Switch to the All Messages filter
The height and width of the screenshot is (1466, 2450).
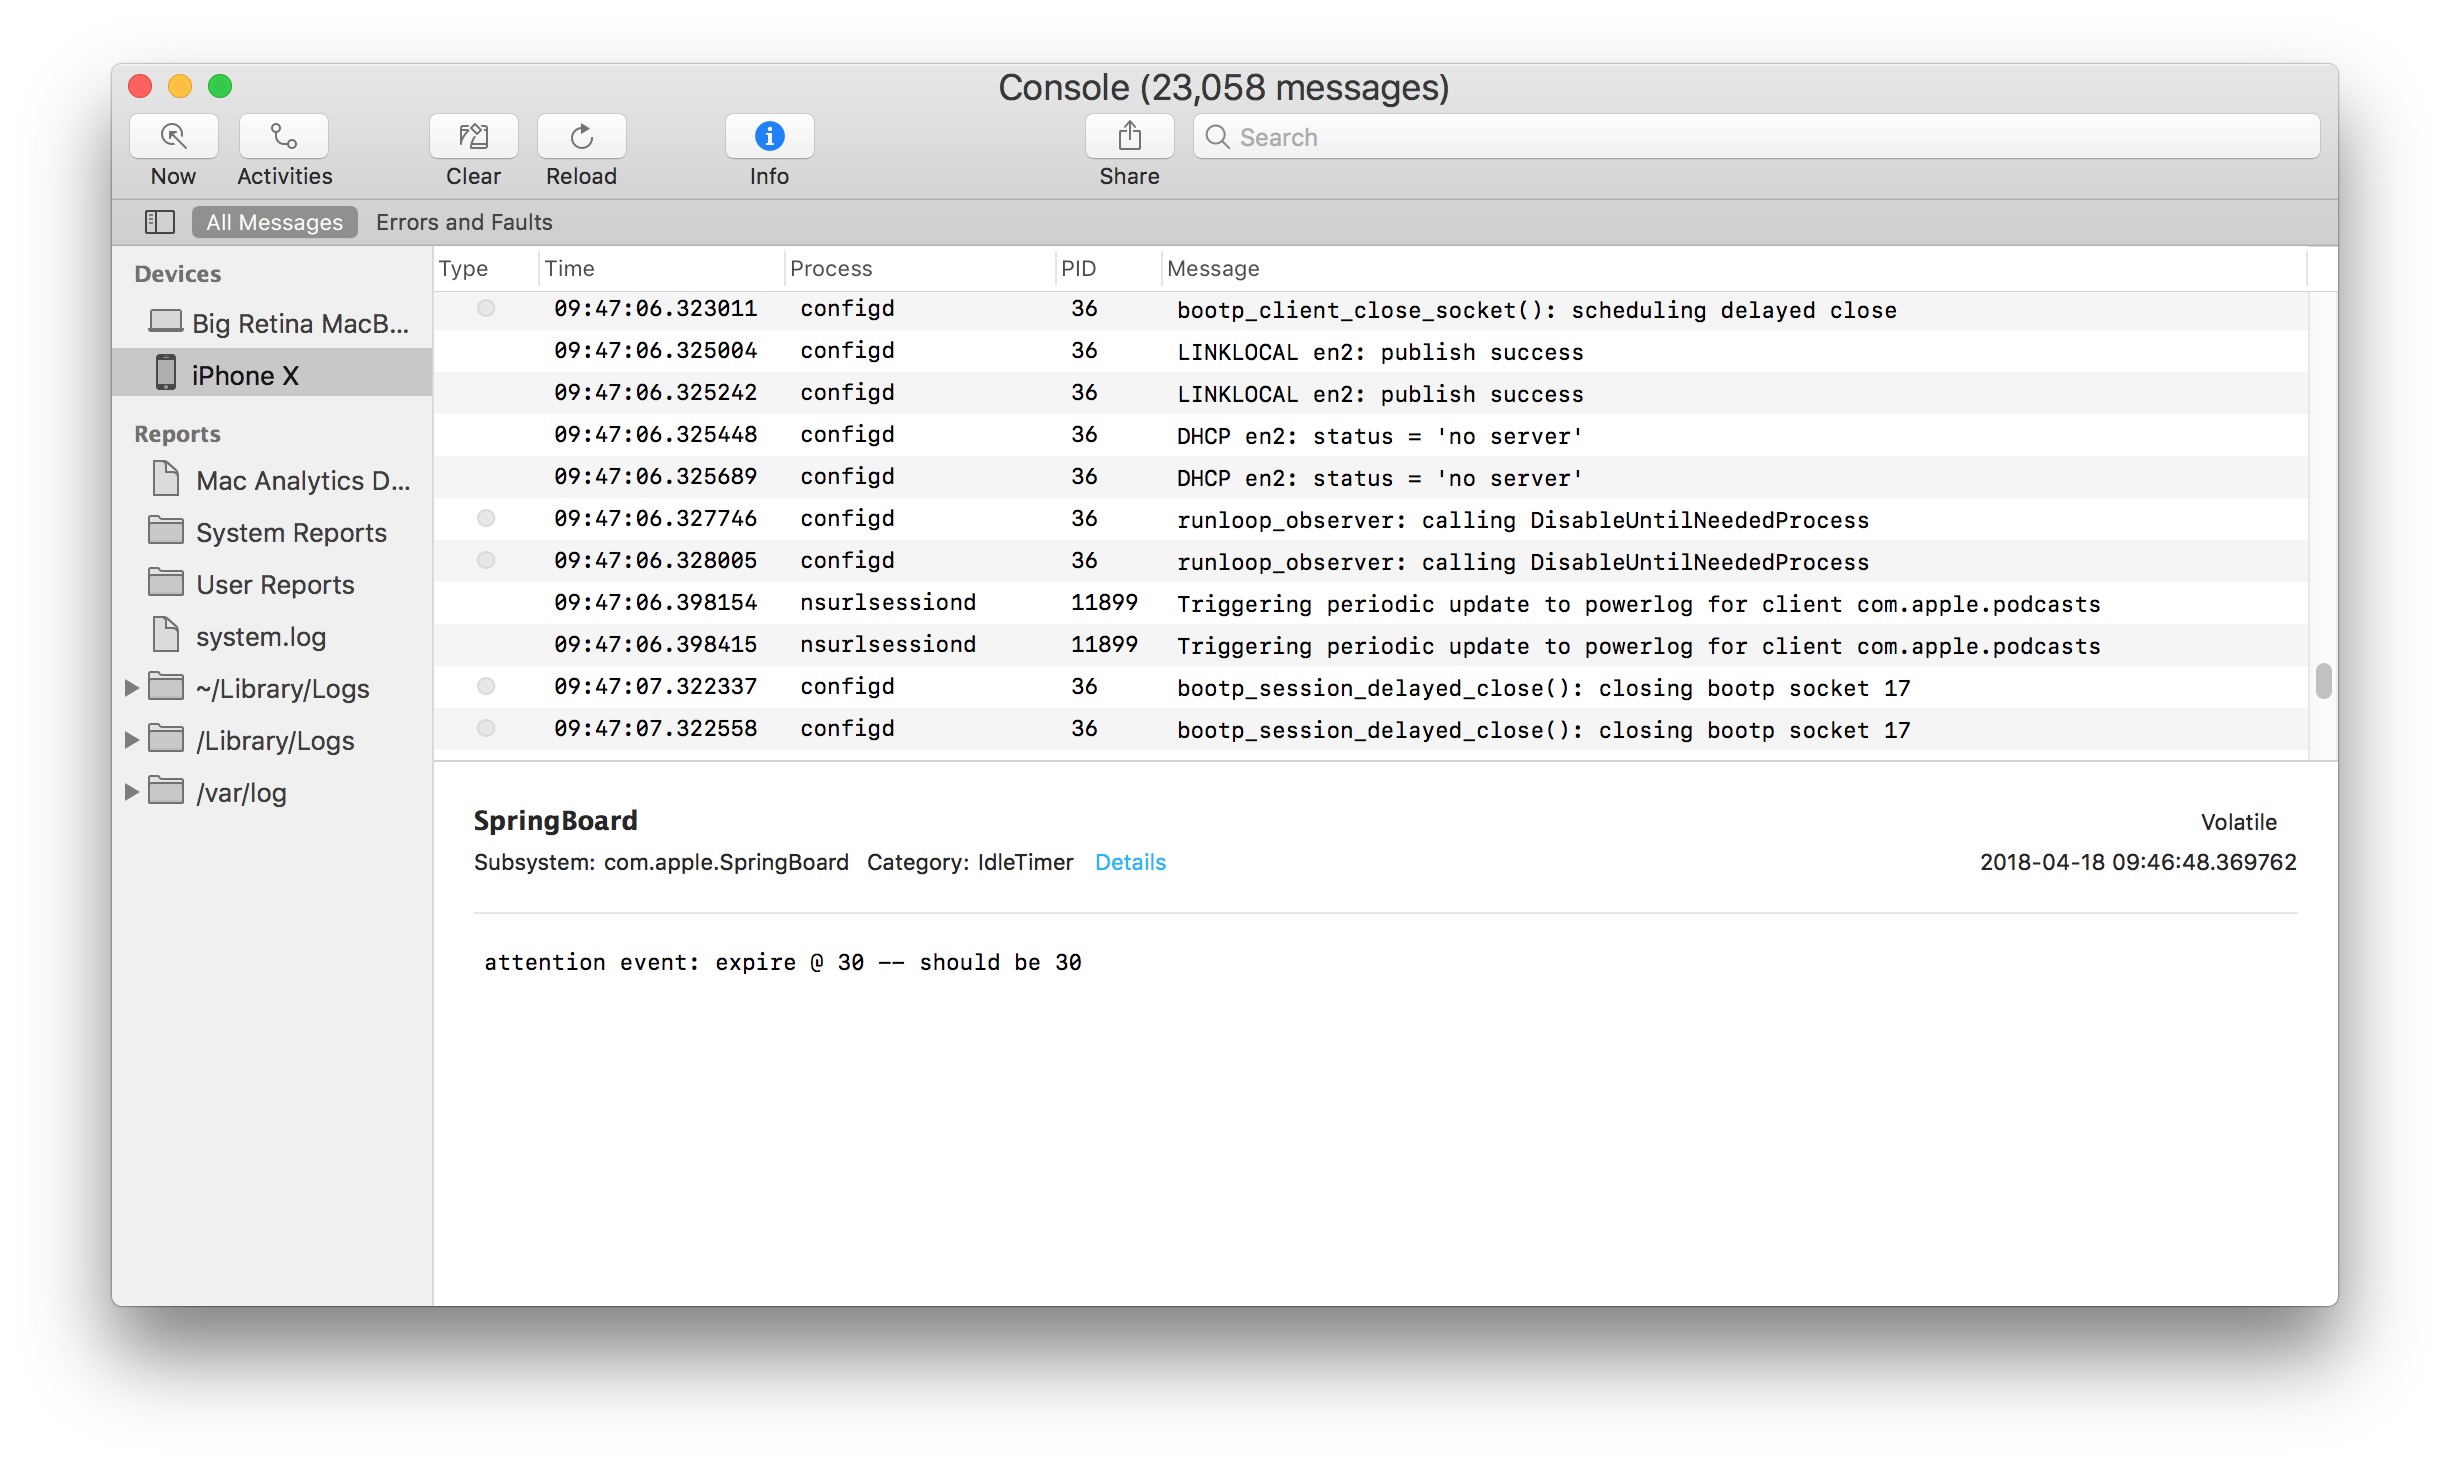coord(274,222)
